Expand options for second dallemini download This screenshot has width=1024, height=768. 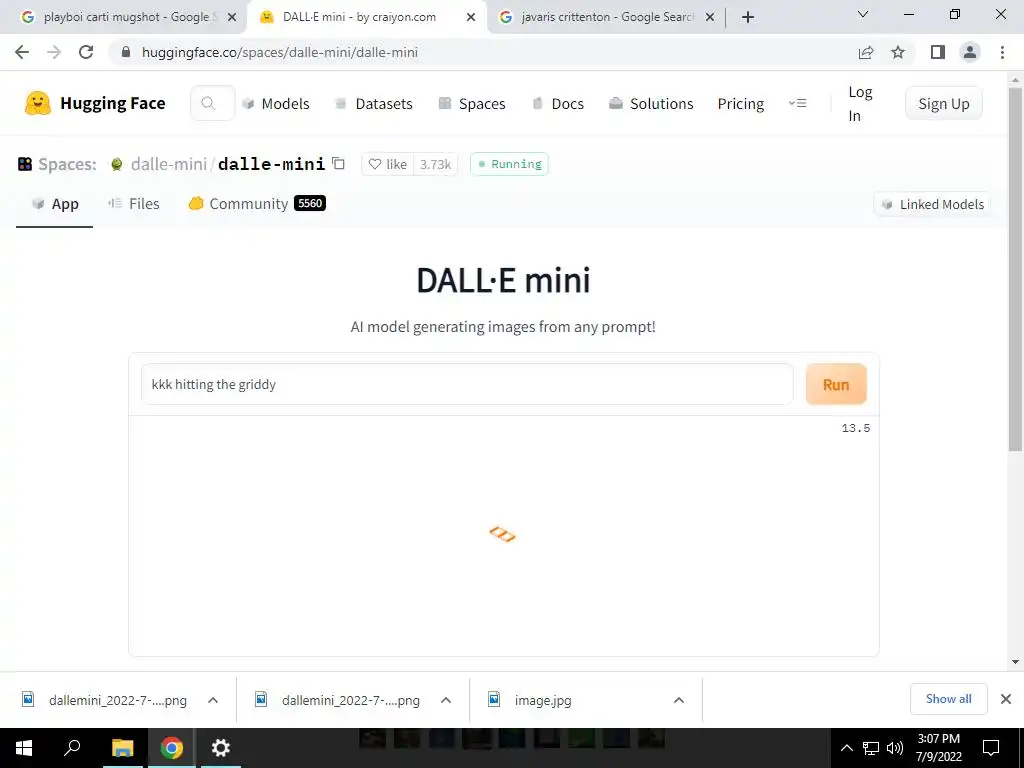[x=446, y=700]
